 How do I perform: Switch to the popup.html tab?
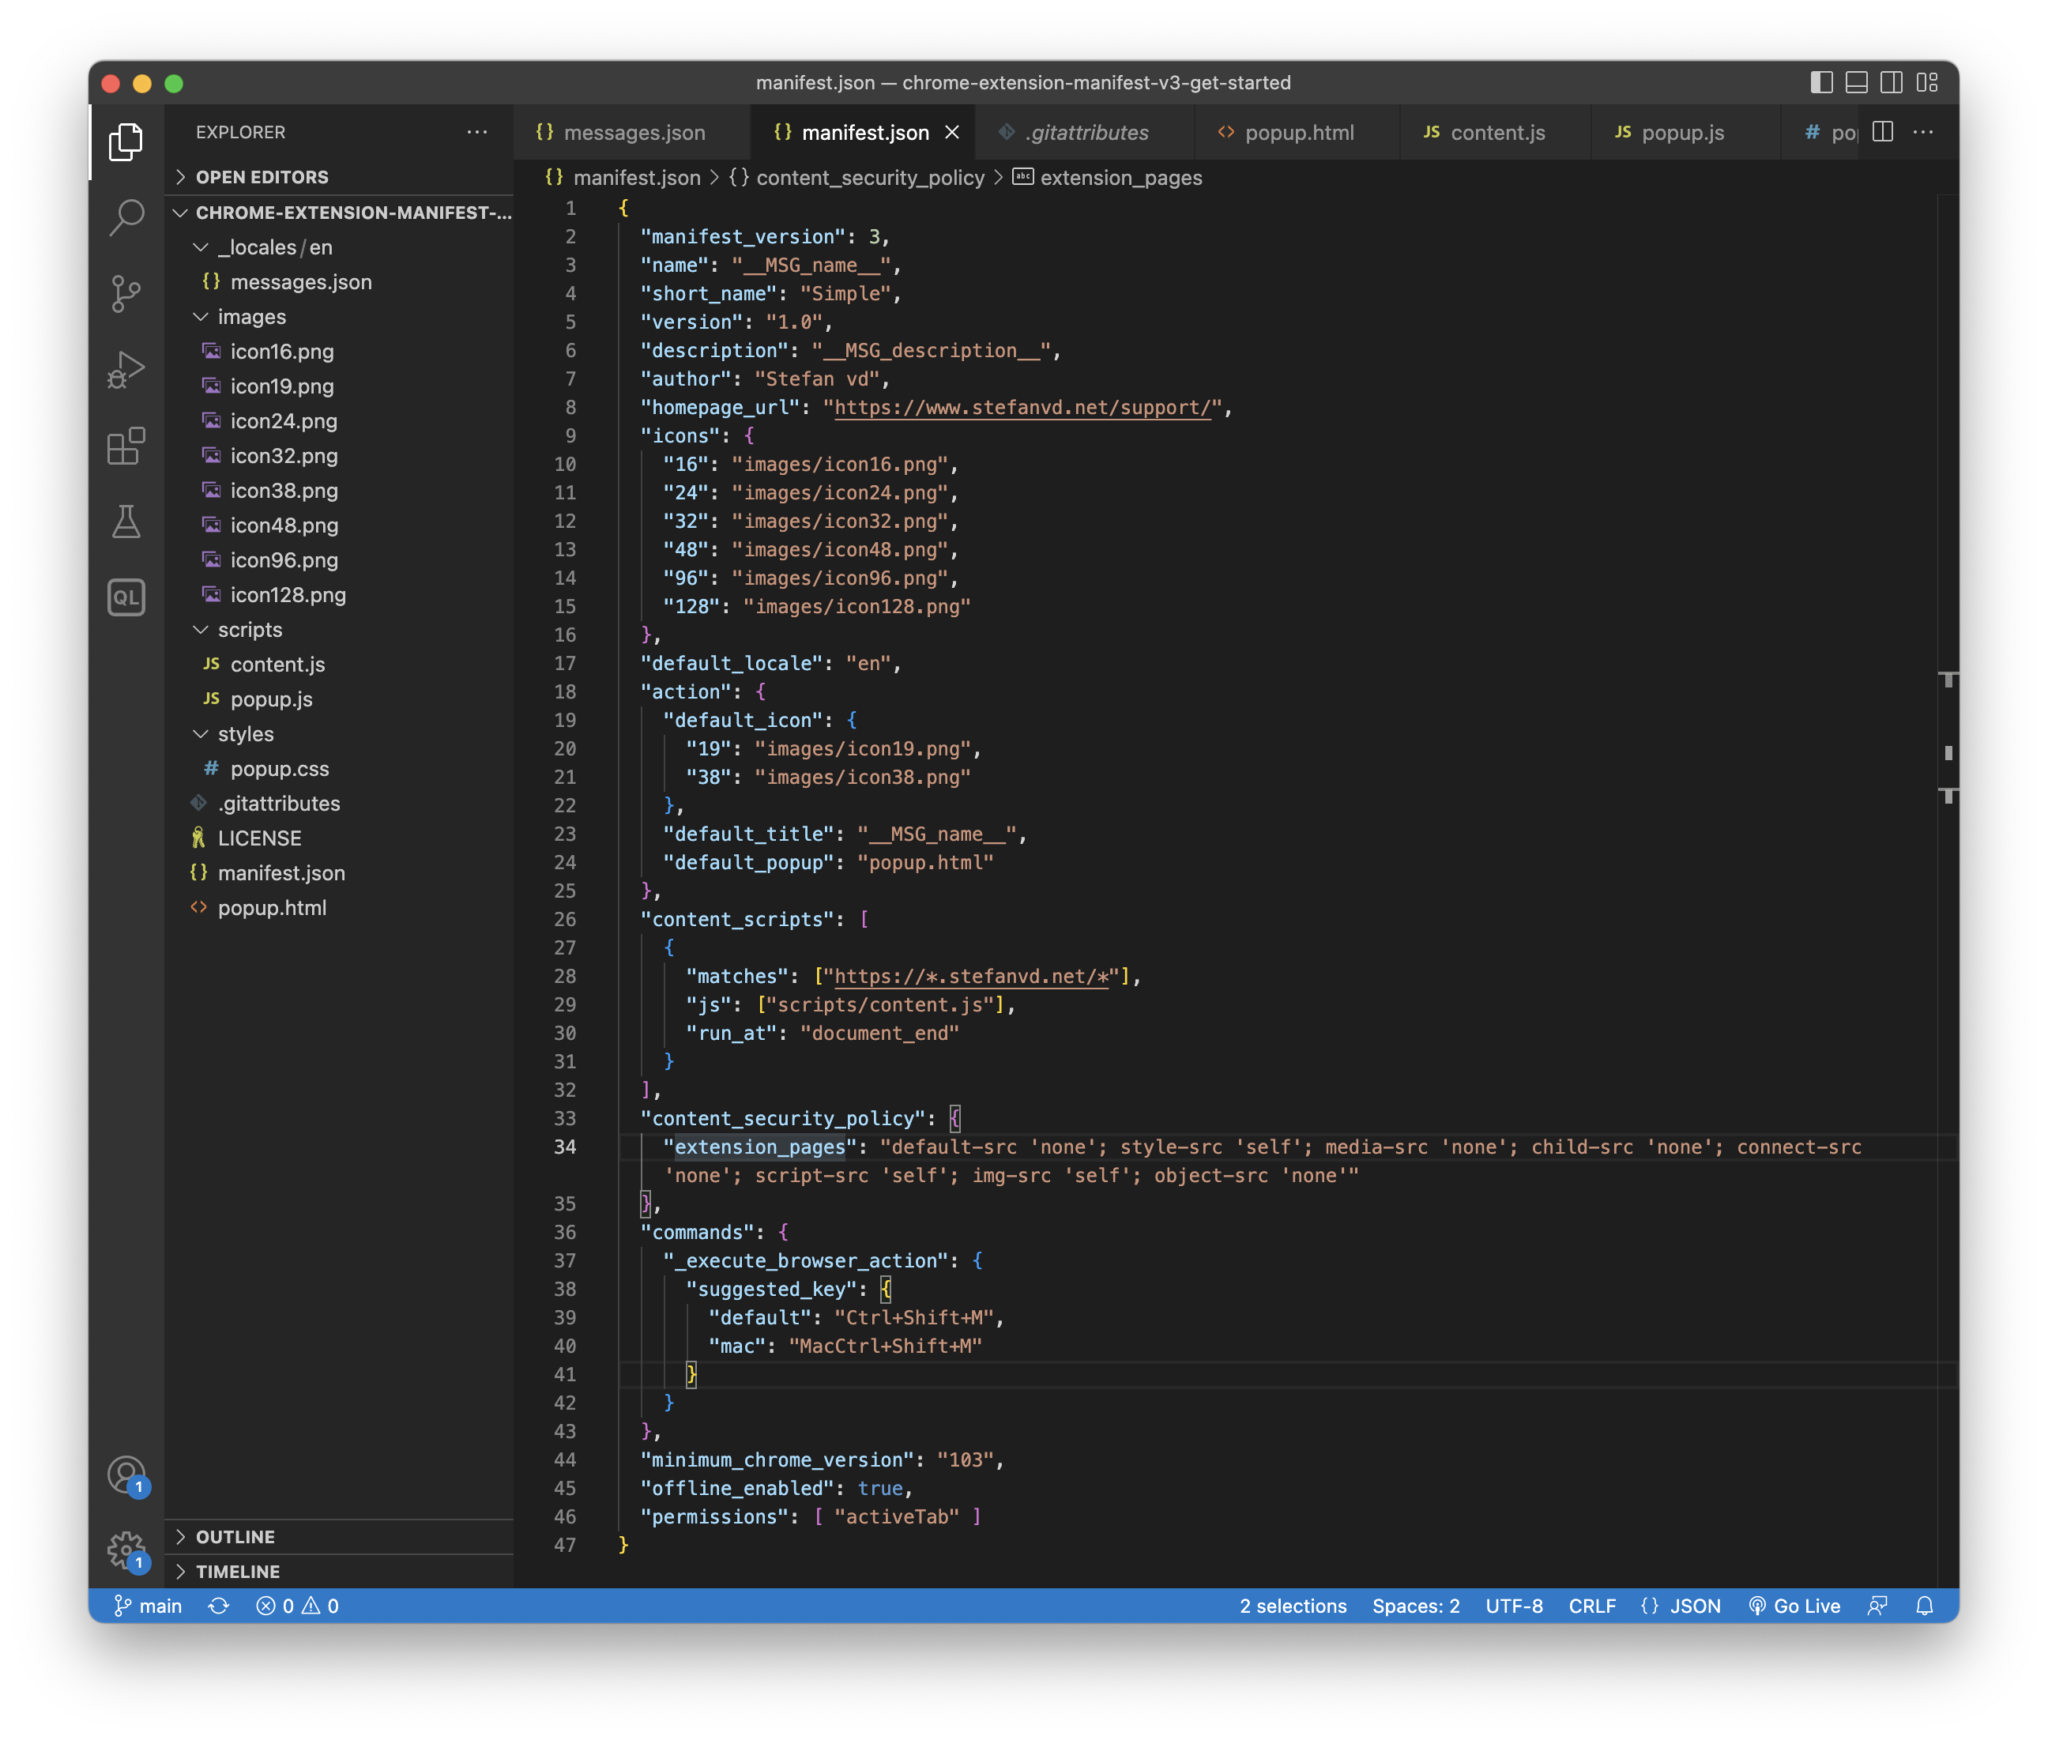(1298, 133)
